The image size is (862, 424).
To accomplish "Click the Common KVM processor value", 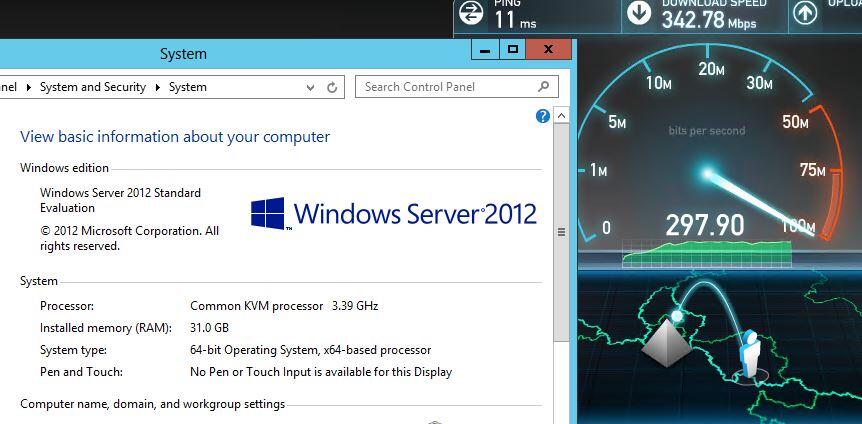I will point(284,306).
